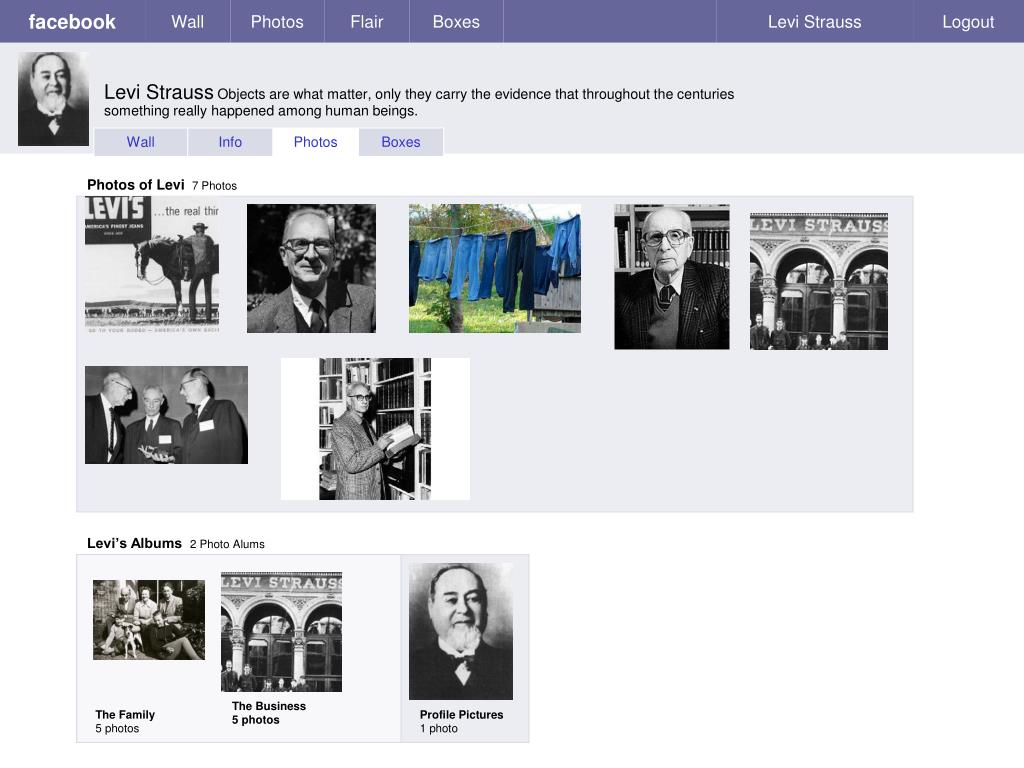Open Levi Strauss building photo in Photos of Levi
The image size is (1024, 768).
click(x=818, y=281)
